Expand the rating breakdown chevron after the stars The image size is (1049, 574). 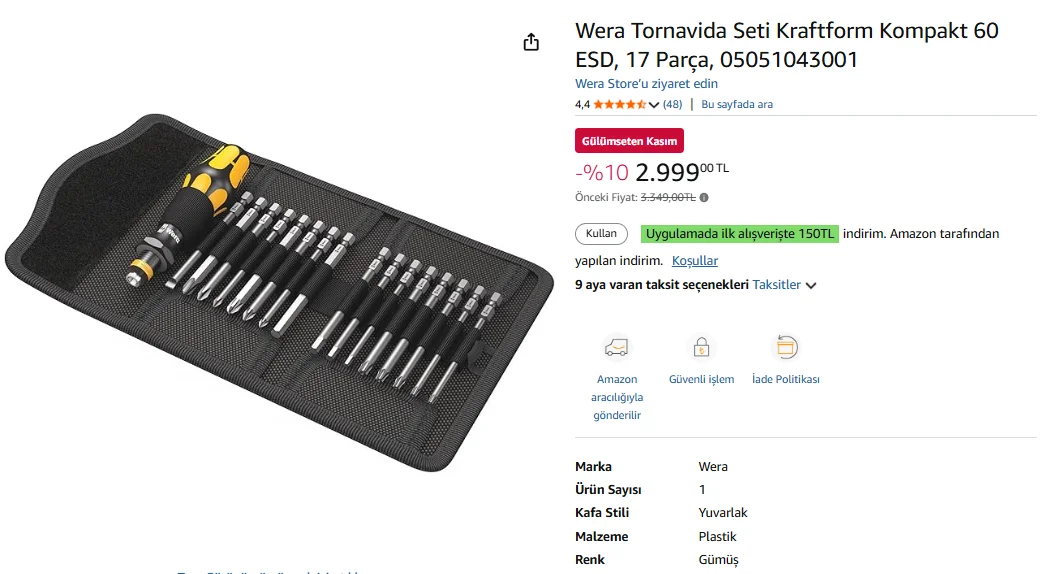(x=654, y=105)
